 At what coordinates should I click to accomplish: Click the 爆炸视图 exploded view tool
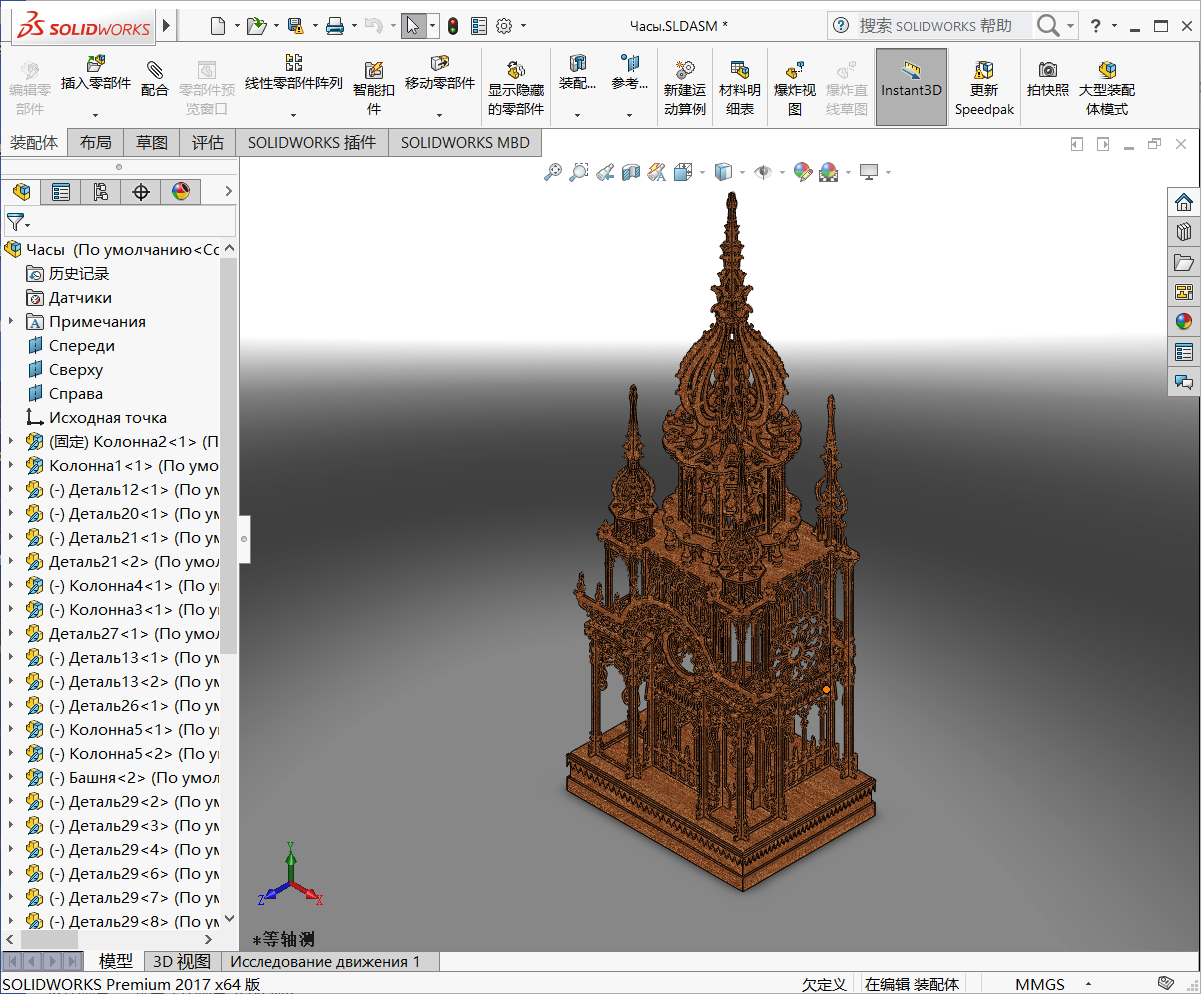pos(795,88)
